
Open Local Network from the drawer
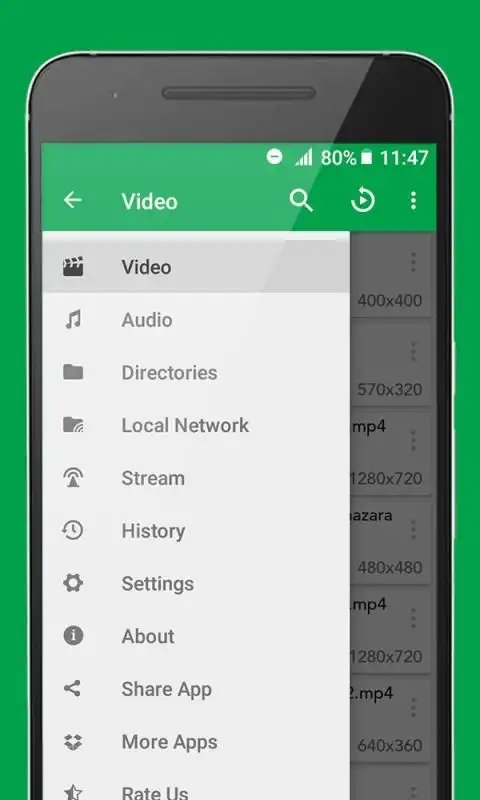196,424
